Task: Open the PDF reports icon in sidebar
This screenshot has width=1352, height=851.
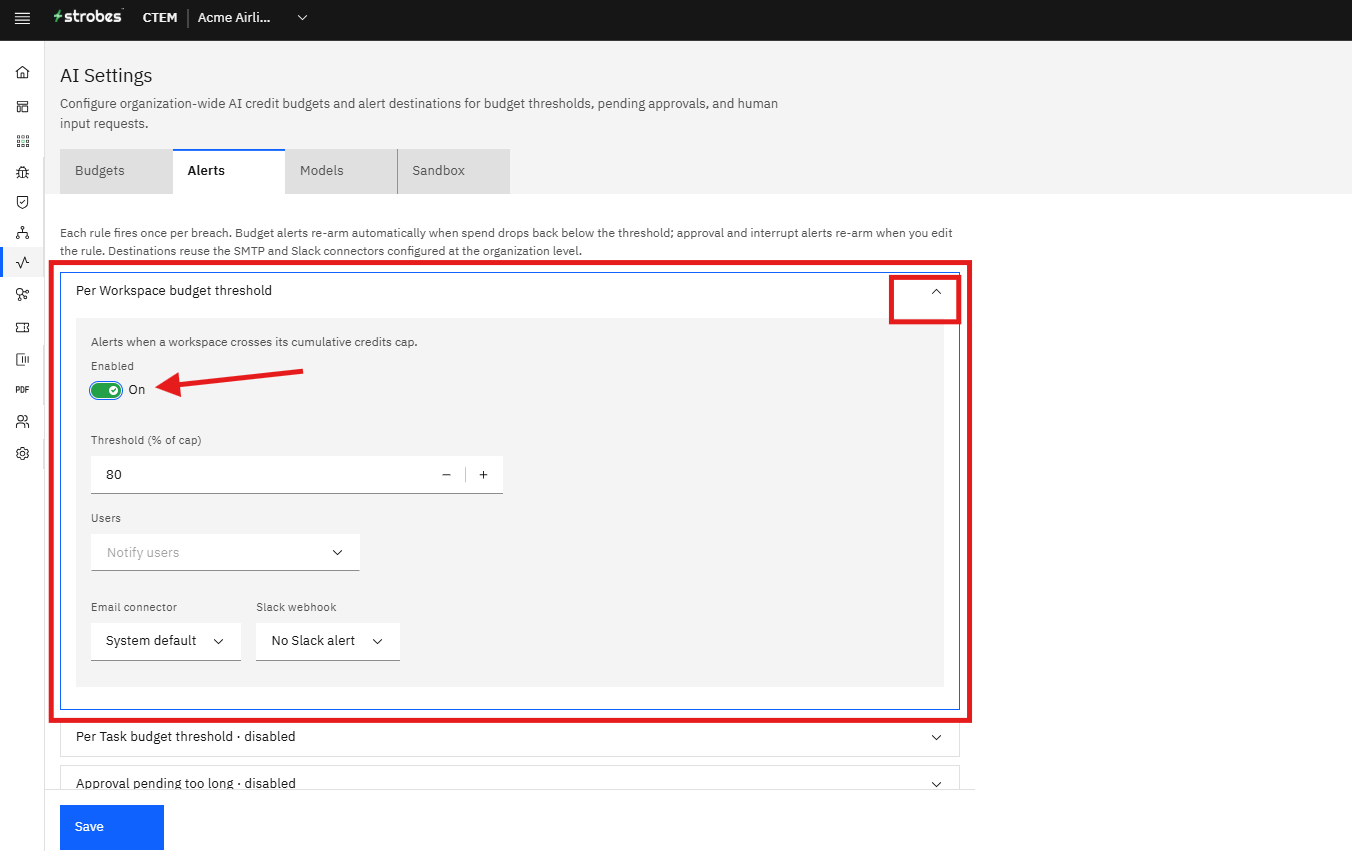Action: click(22, 389)
